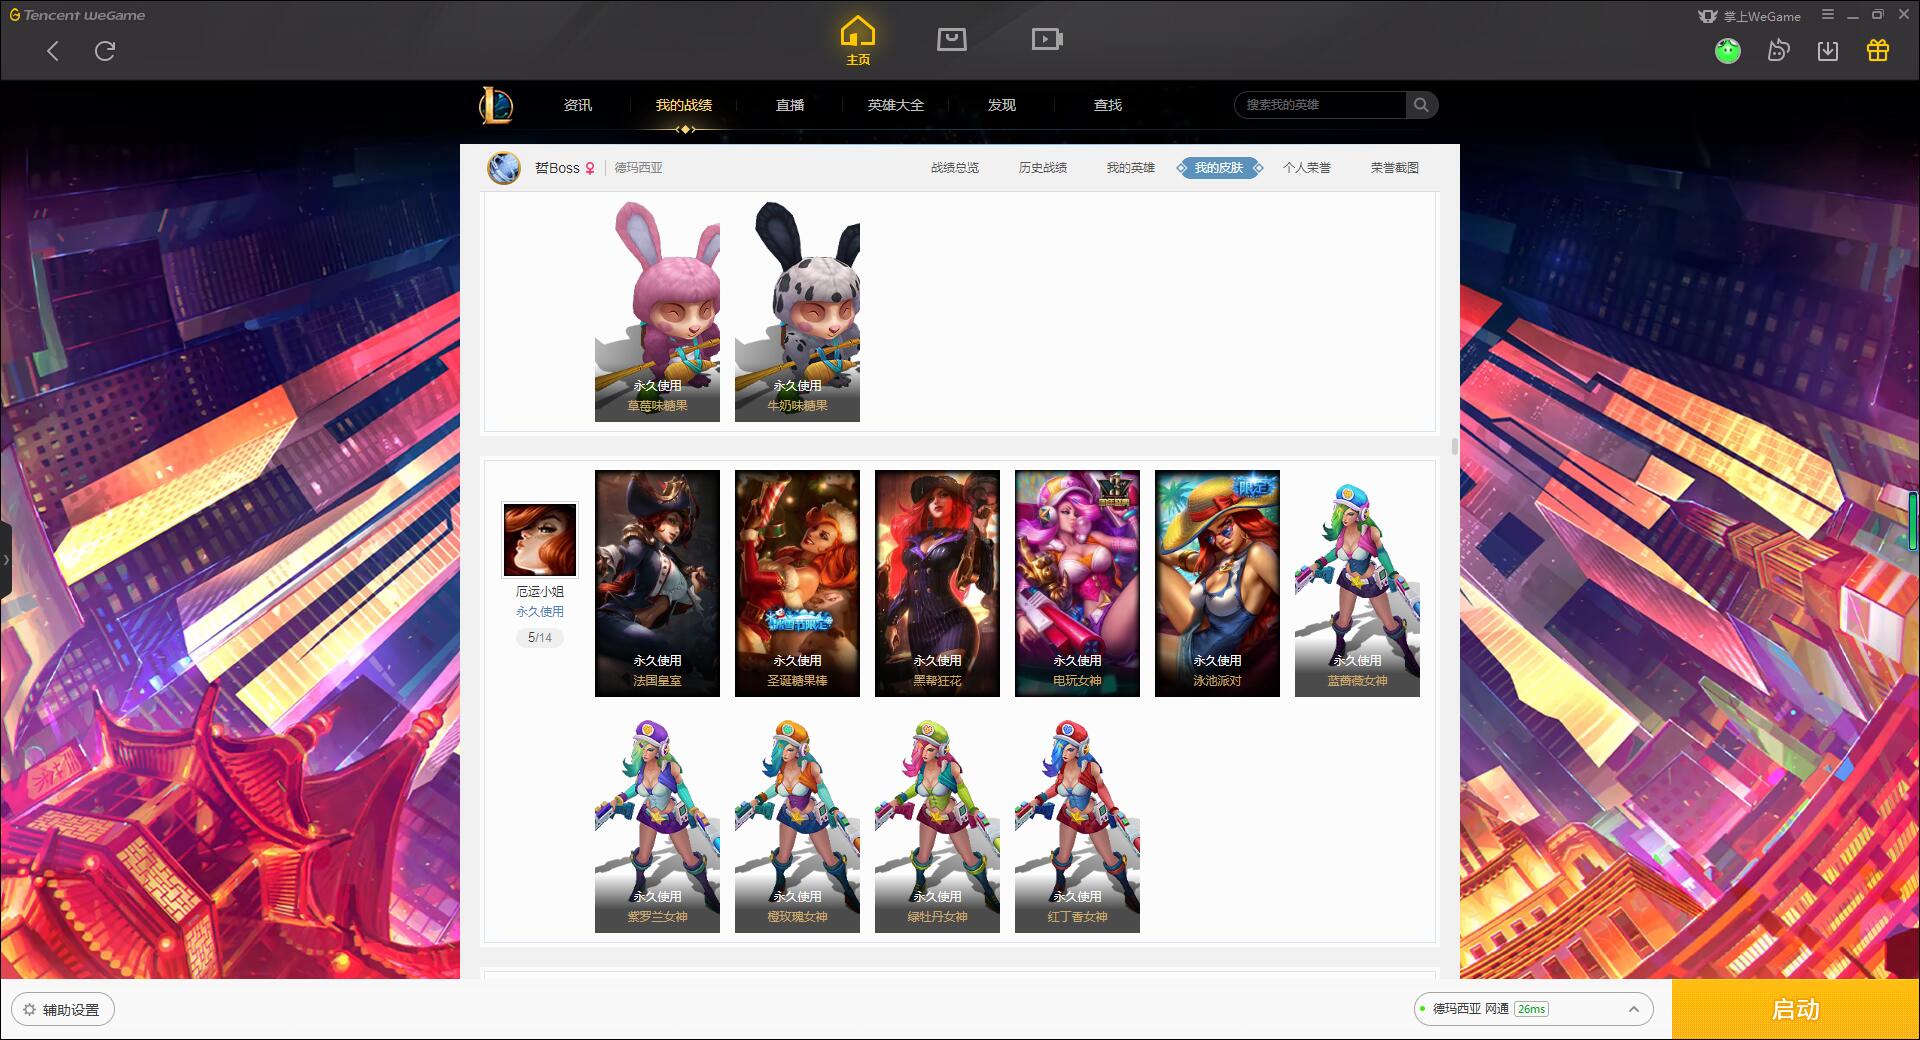Open the 泳池派对 skin card

pyautogui.click(x=1217, y=583)
